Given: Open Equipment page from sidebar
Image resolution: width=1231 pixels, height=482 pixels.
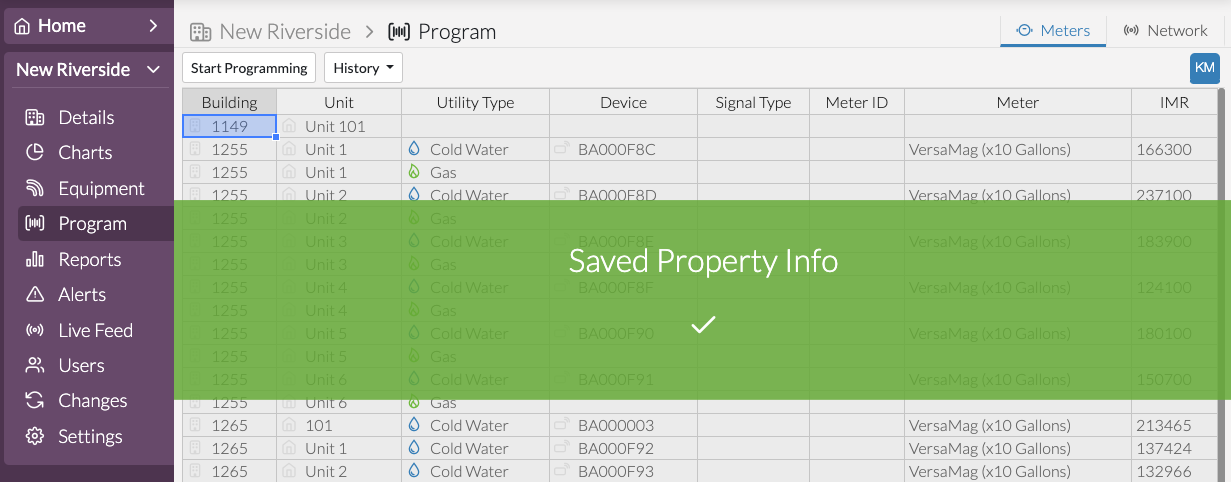Looking at the screenshot, I should point(101,188).
